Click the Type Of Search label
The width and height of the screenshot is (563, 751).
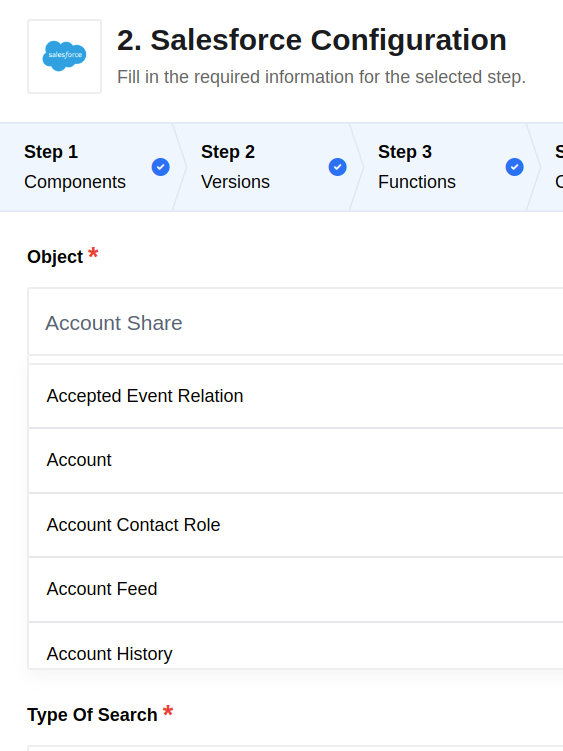(92, 715)
